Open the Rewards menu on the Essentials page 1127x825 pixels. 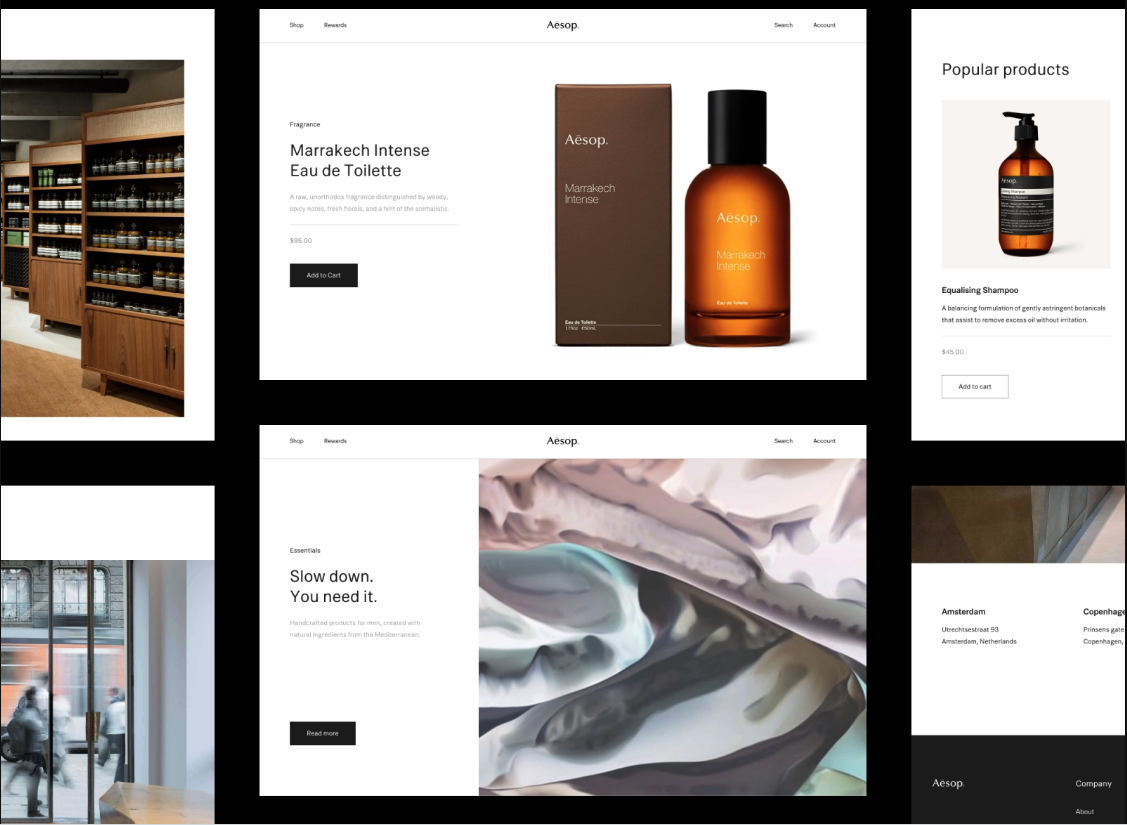click(x=335, y=441)
